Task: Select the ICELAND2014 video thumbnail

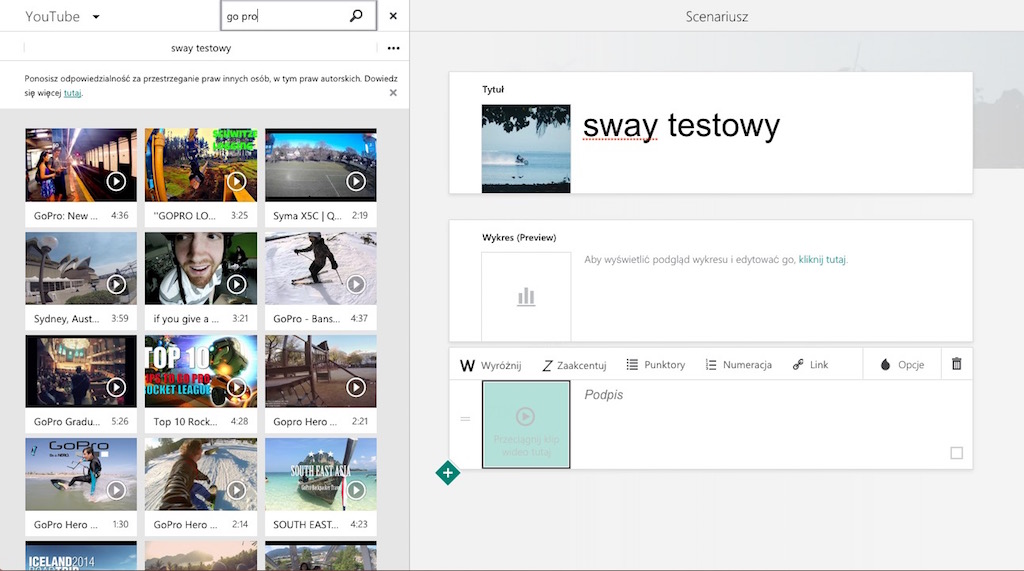Action: point(81,556)
